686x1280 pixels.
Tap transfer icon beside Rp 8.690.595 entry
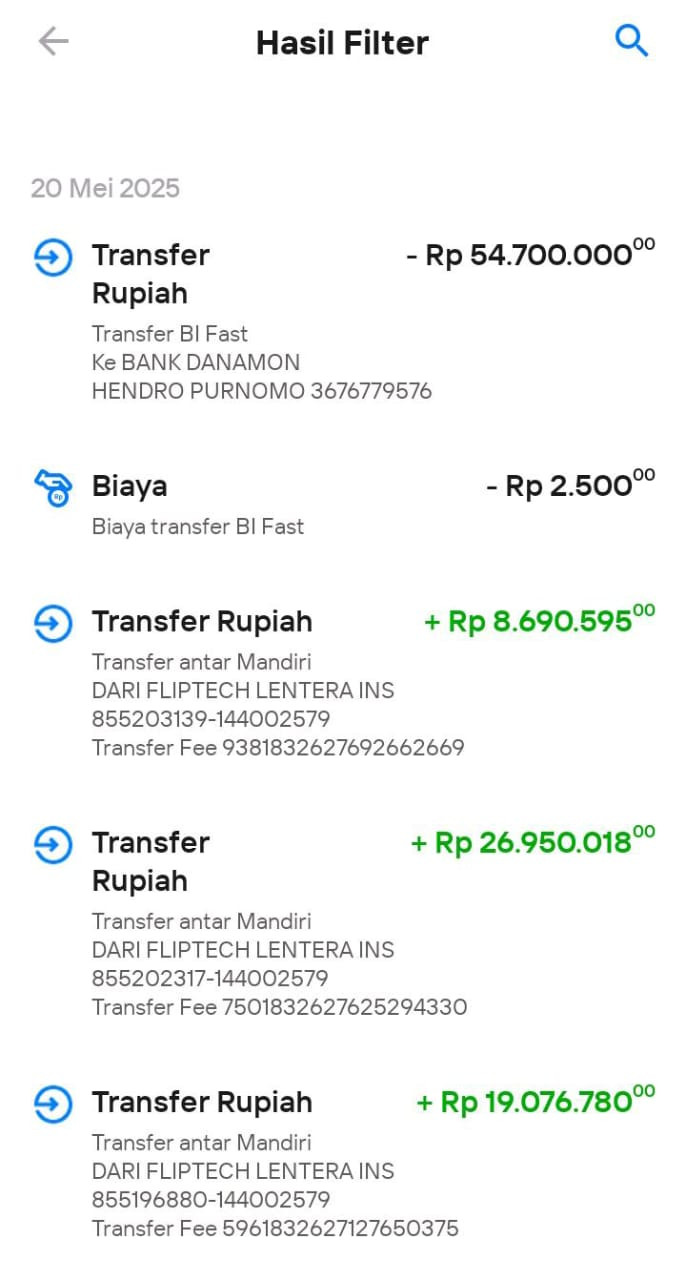[53, 623]
